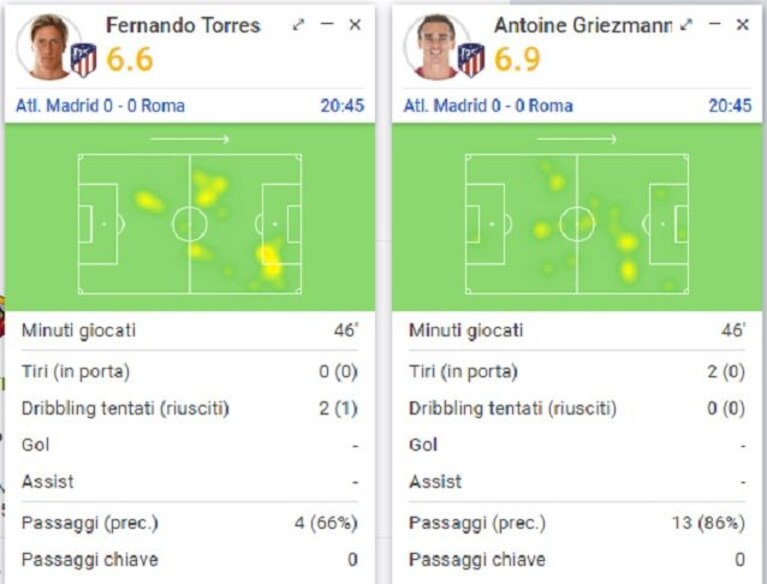Click Atletico Madrid crest beside Griezmann
Image resolution: width=767 pixels, height=584 pixels.
click(471, 60)
